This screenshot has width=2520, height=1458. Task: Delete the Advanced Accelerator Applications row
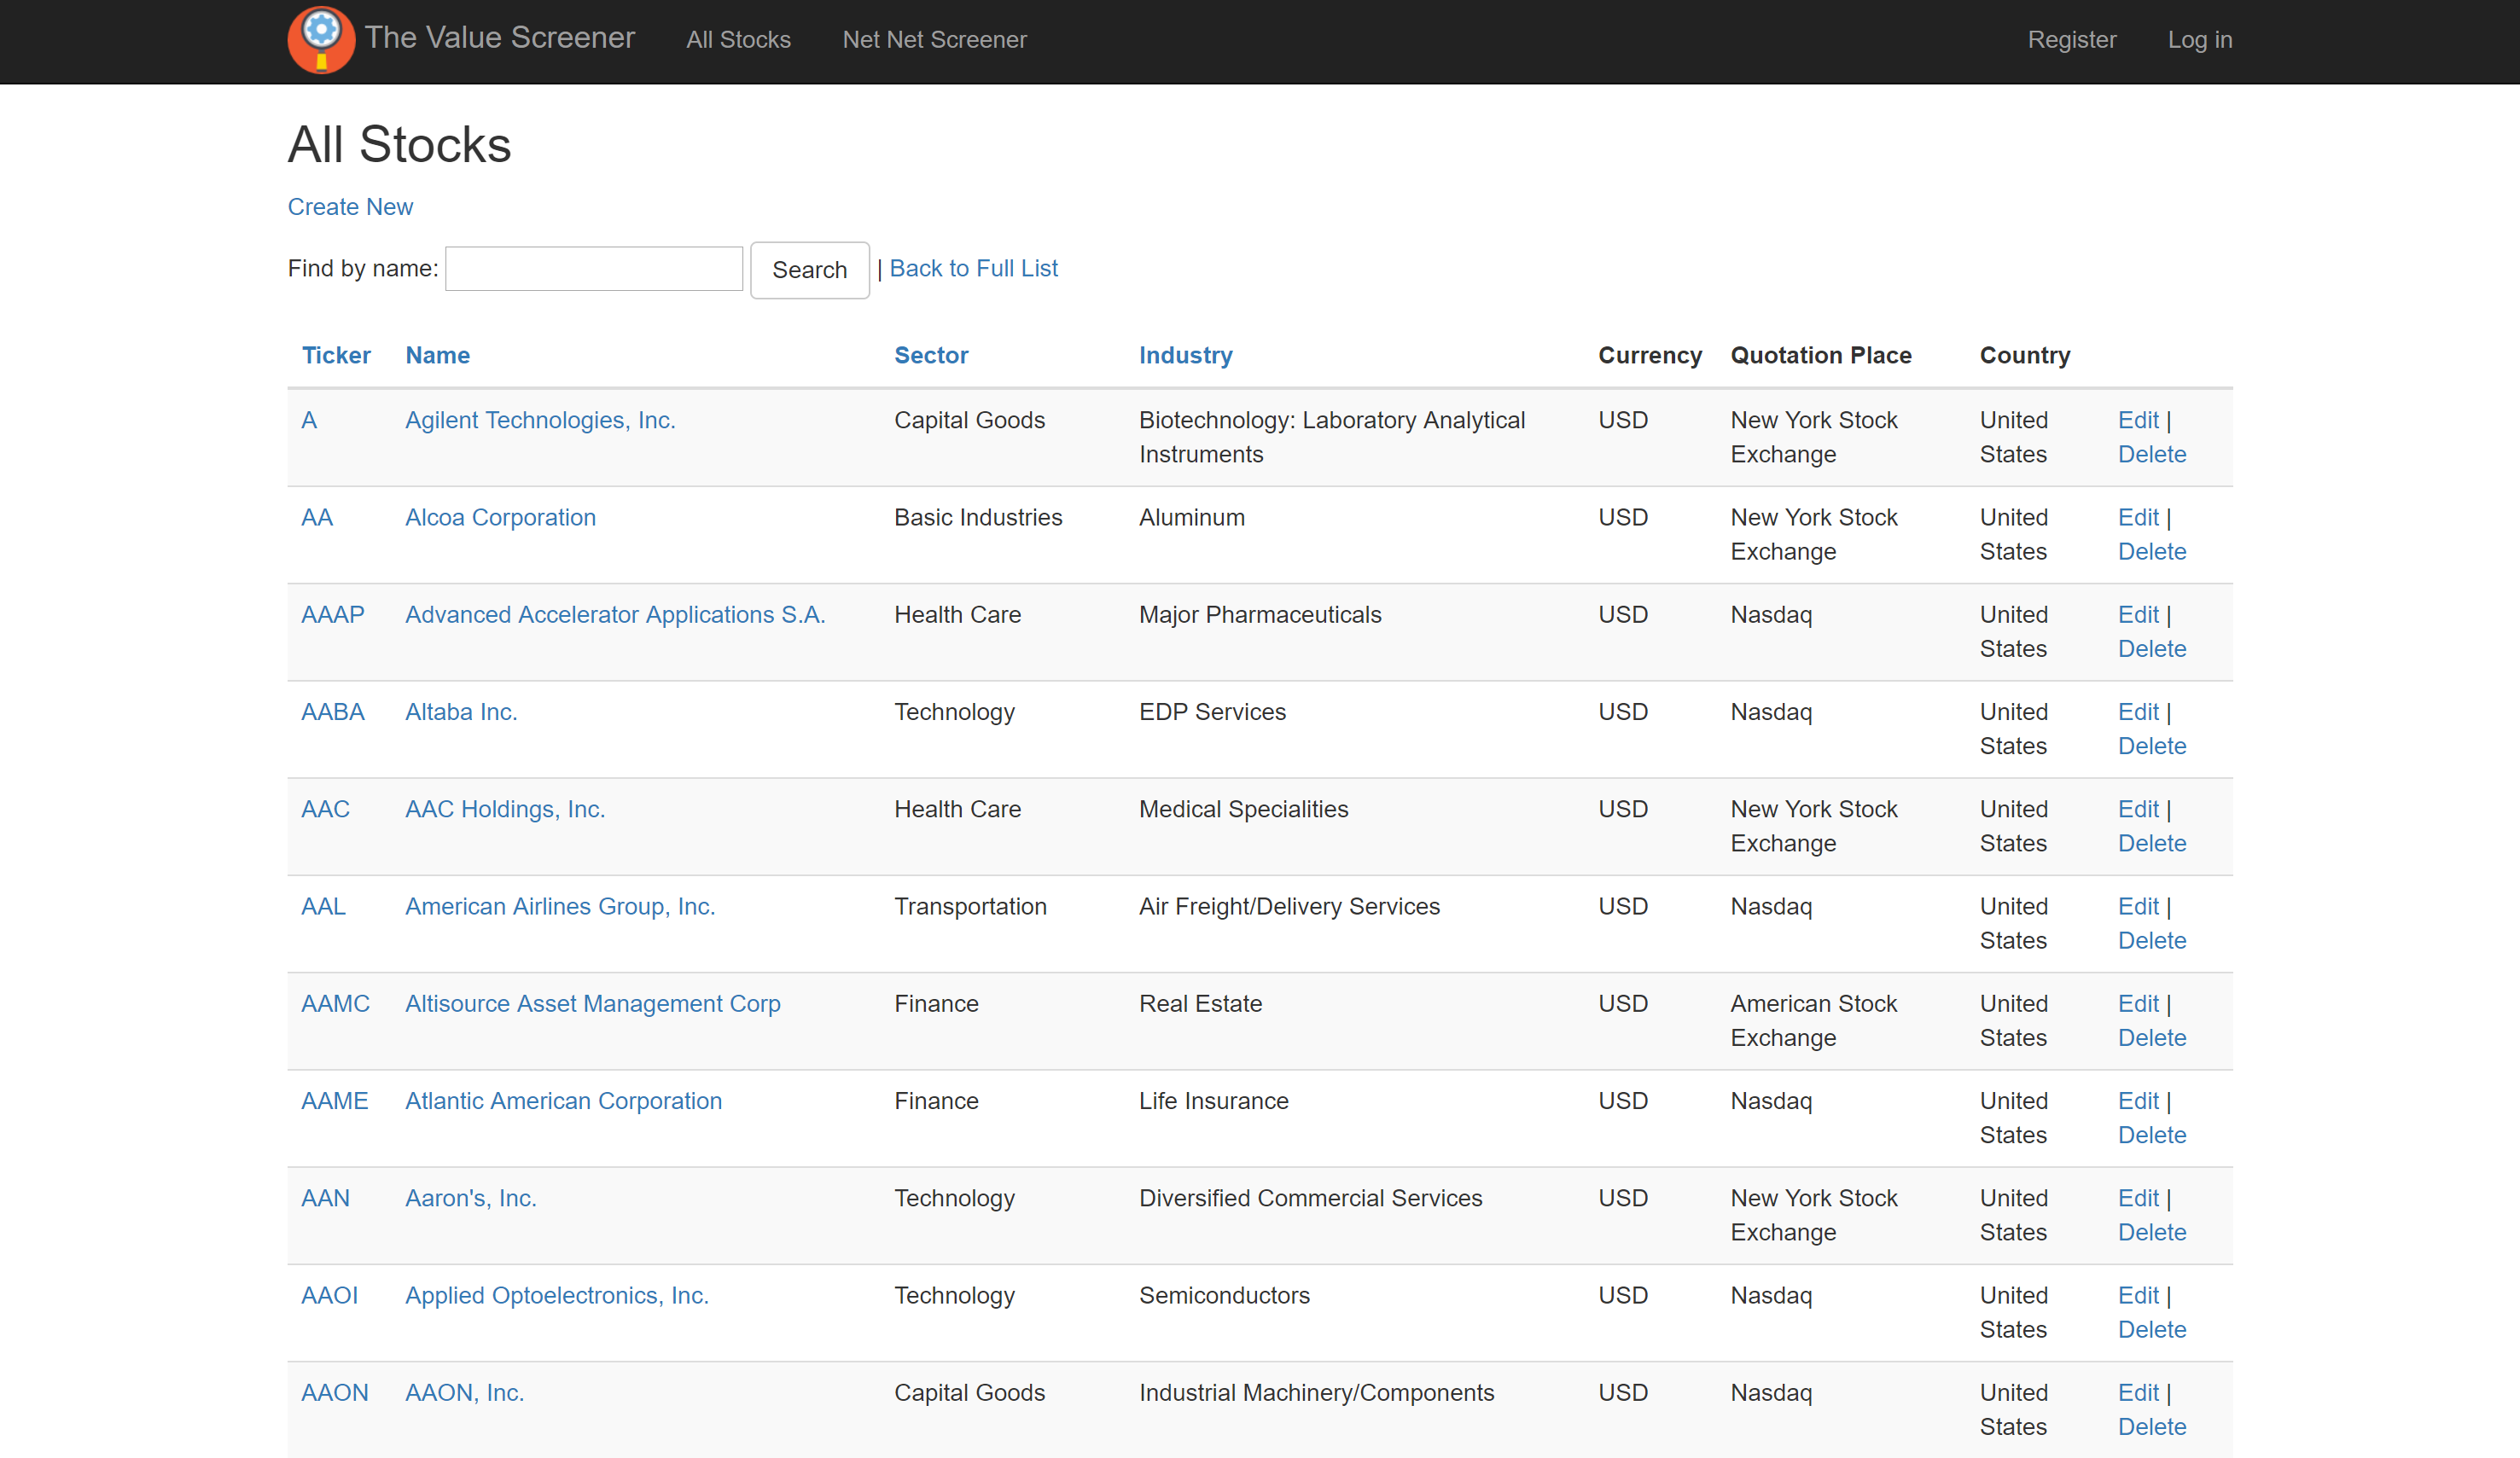pos(2152,648)
